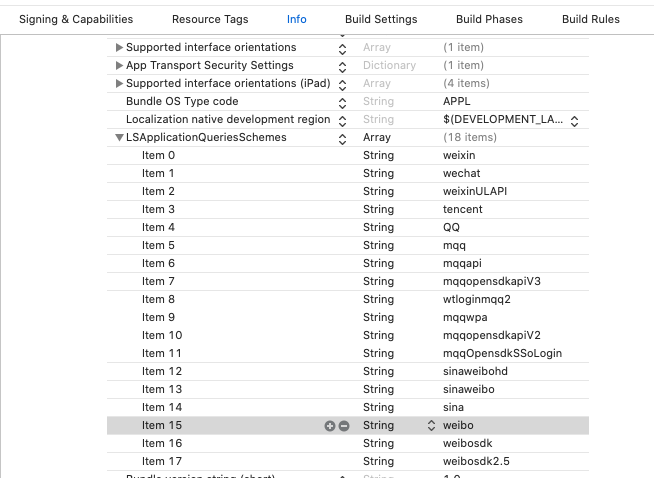
Task: Remove Item 15 with the minus button
Action: 344,426
